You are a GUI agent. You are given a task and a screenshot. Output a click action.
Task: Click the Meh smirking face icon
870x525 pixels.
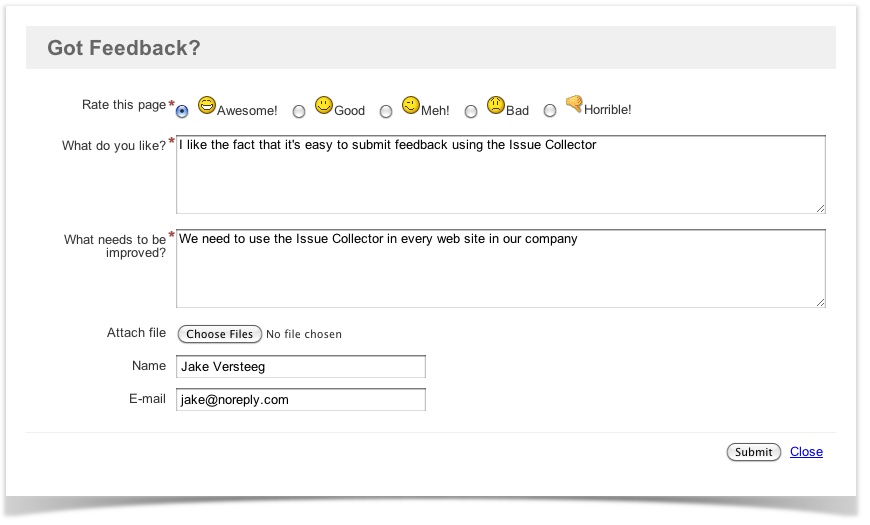(x=410, y=105)
